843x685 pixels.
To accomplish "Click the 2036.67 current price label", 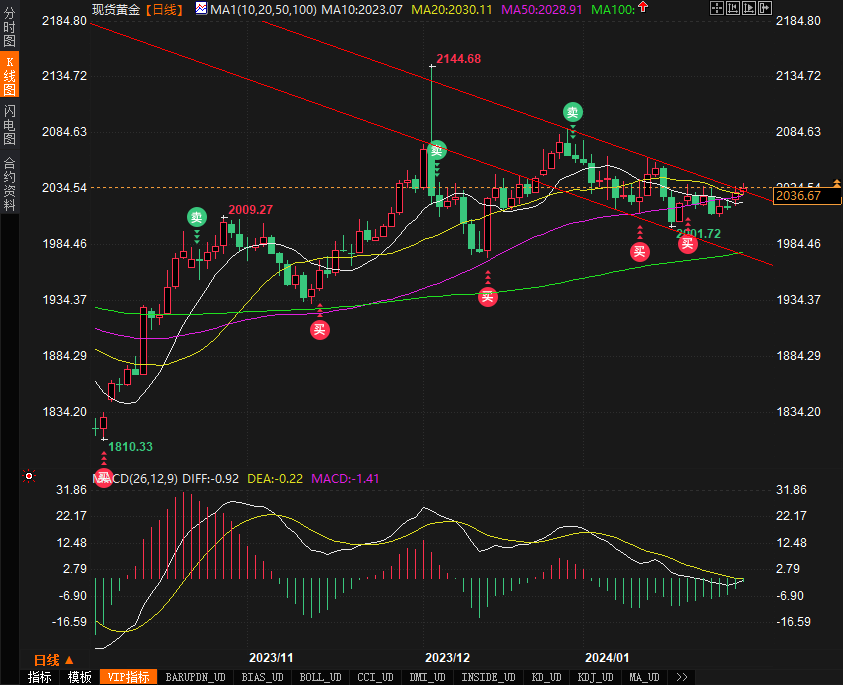I will pyautogui.click(x=806, y=196).
